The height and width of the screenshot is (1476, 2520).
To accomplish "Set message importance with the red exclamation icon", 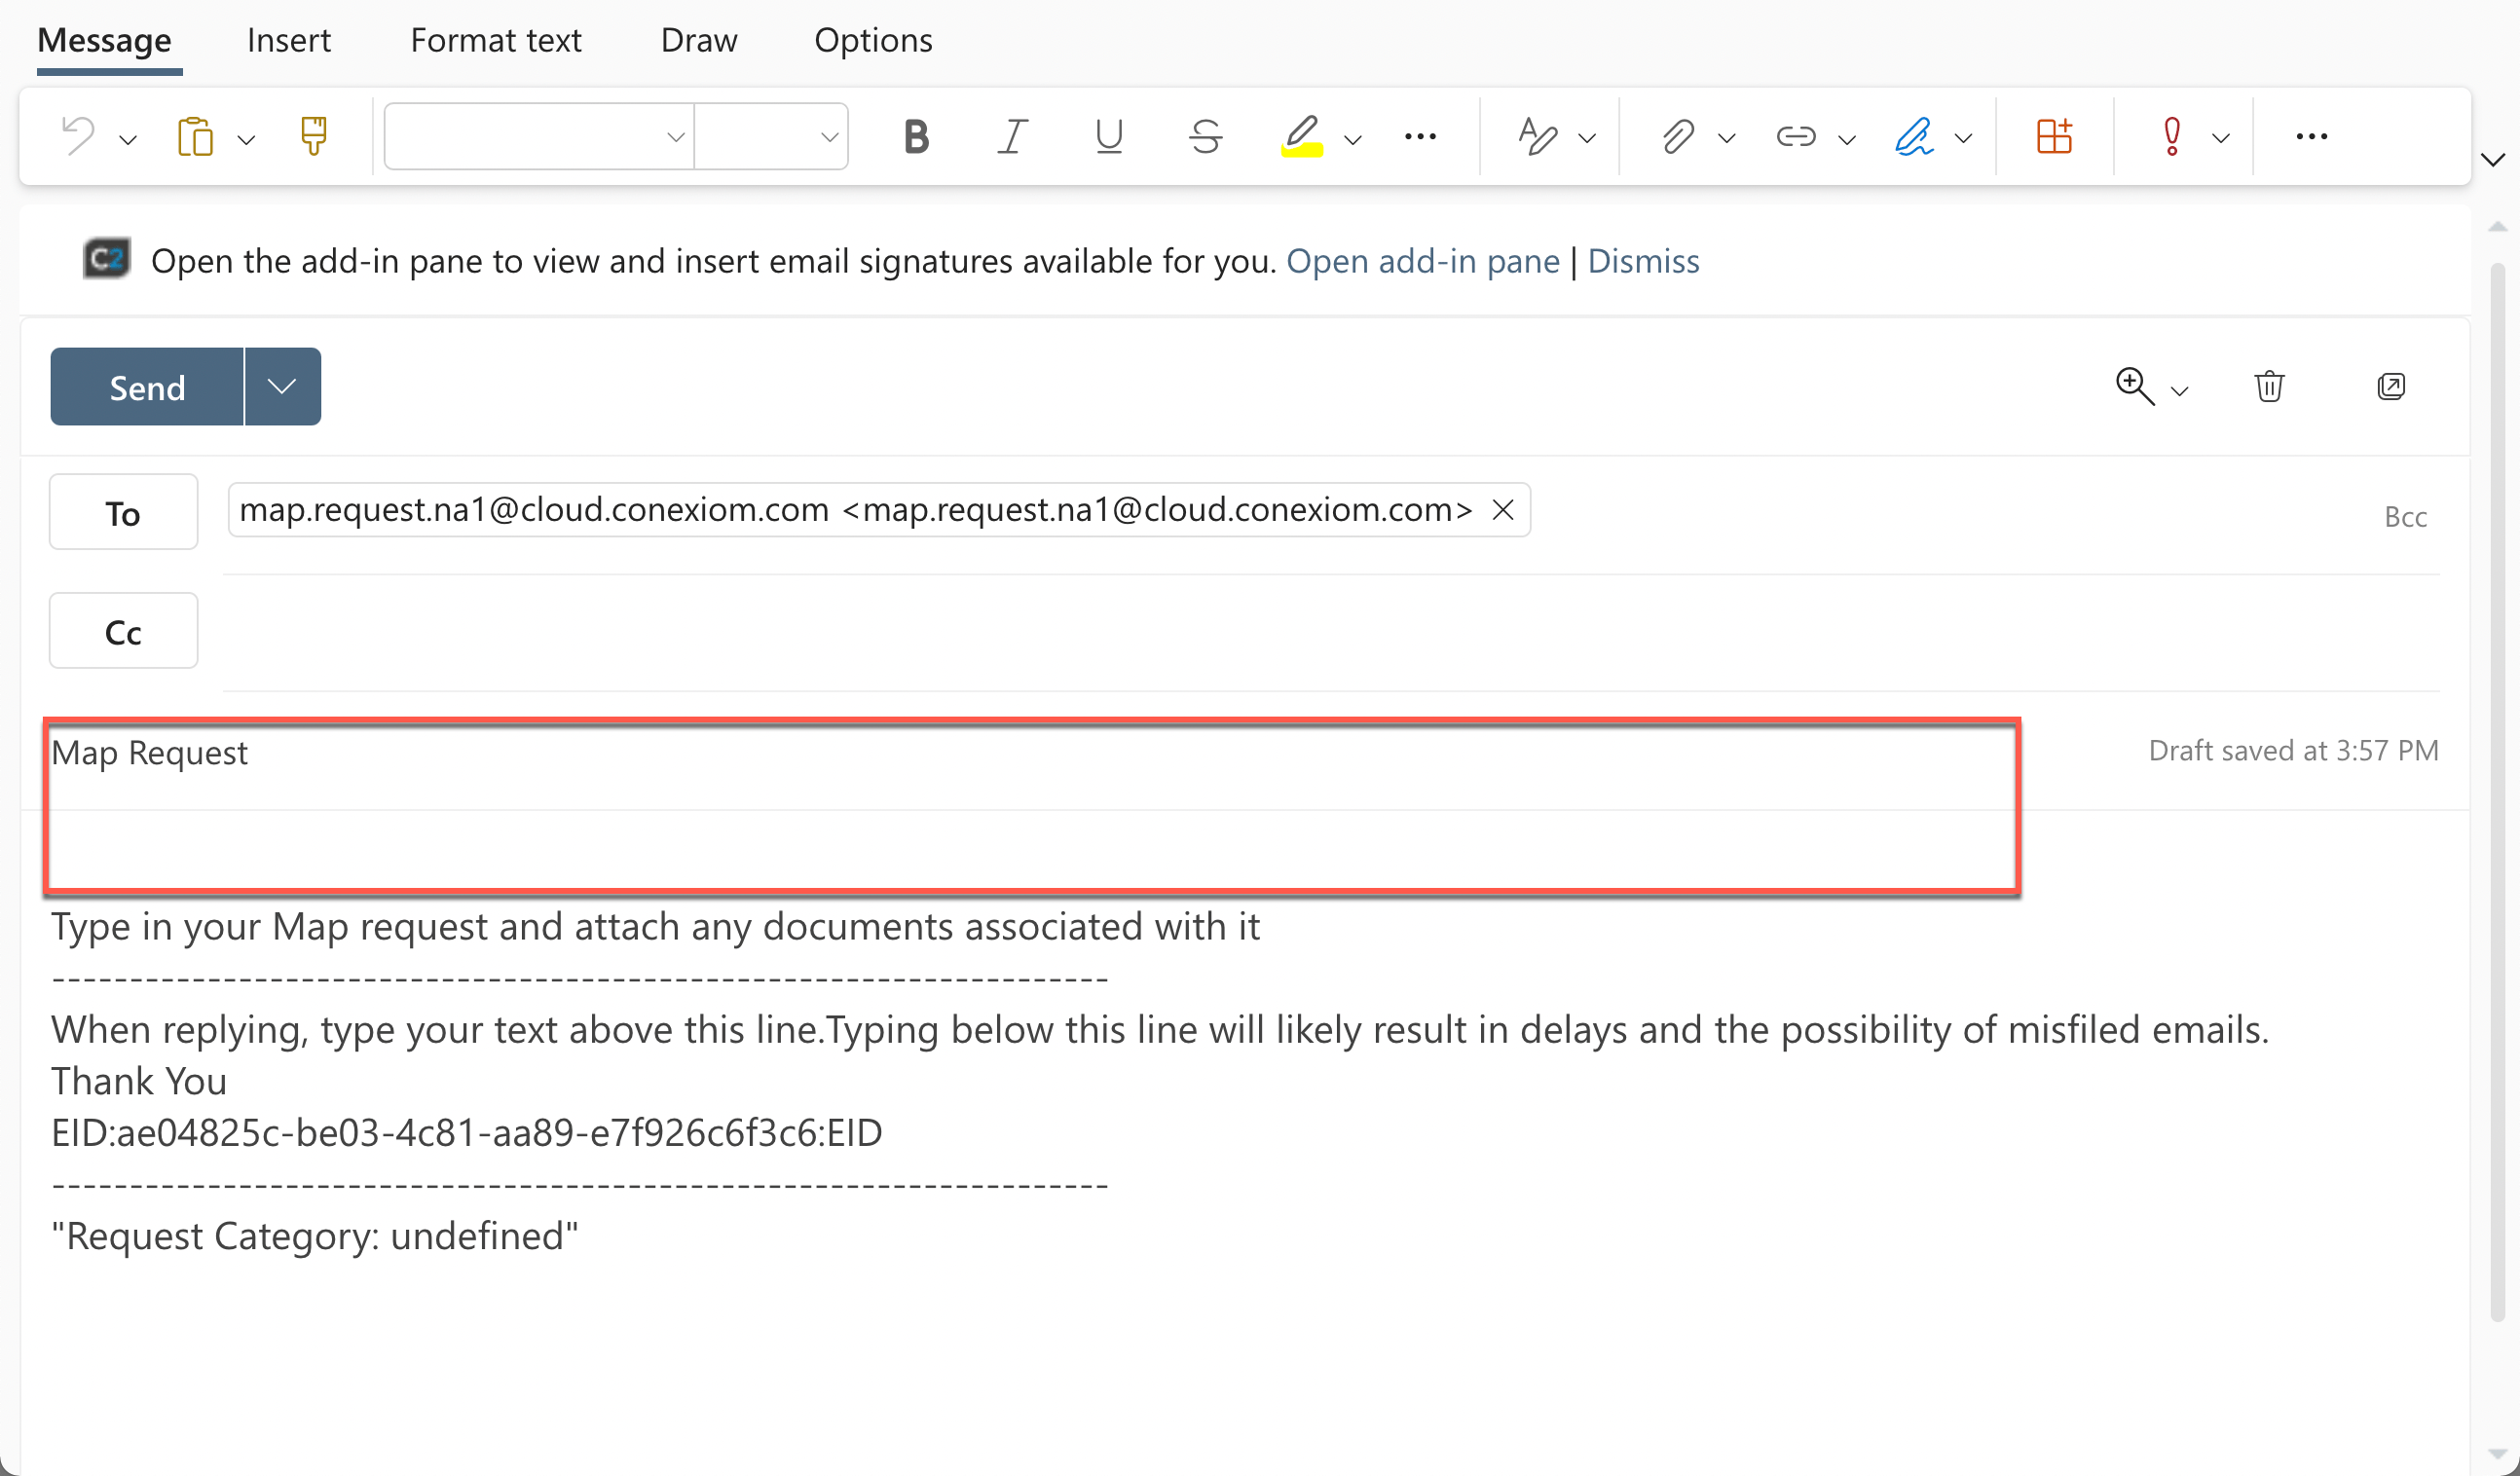I will tap(2170, 137).
